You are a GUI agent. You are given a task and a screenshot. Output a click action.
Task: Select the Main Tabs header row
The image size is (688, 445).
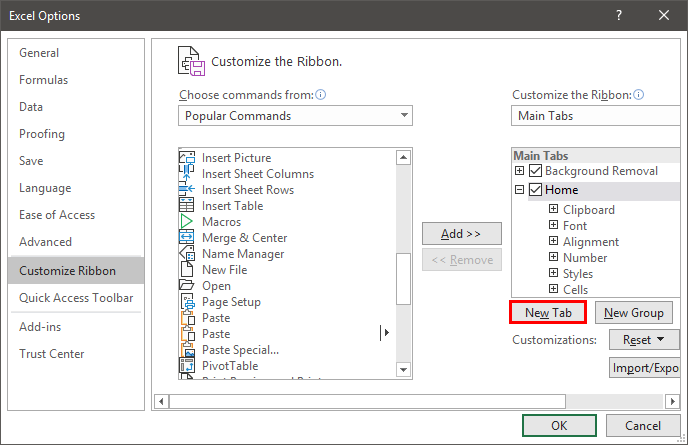pos(596,155)
